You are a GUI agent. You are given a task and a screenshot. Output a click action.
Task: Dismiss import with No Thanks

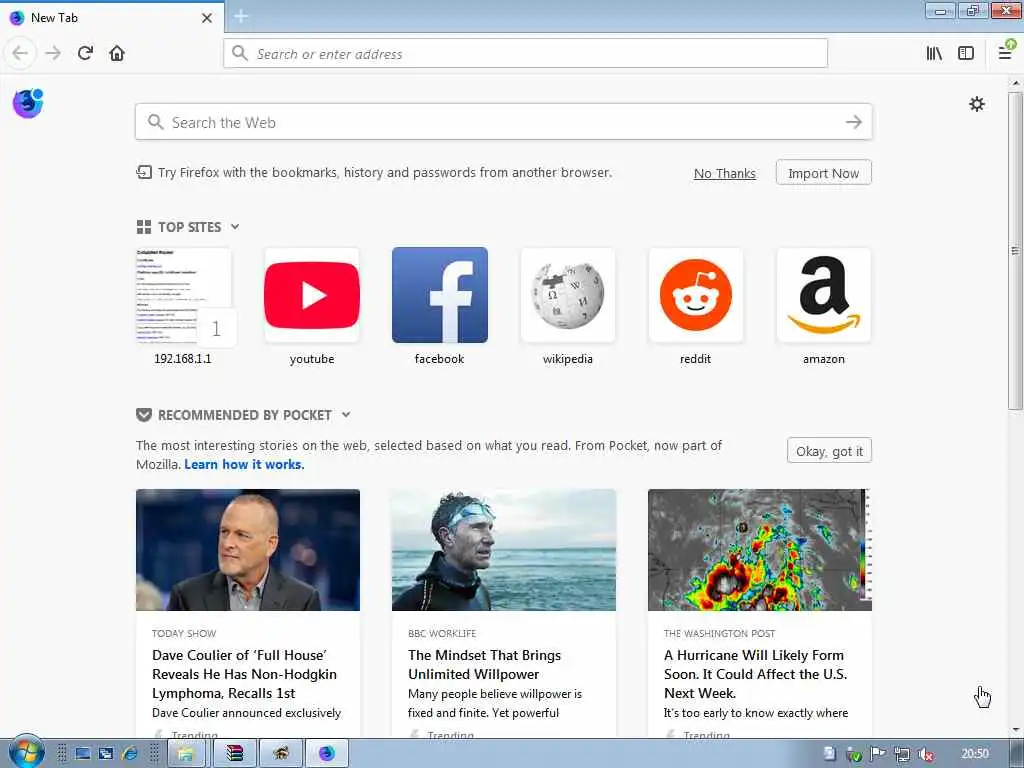tap(724, 173)
